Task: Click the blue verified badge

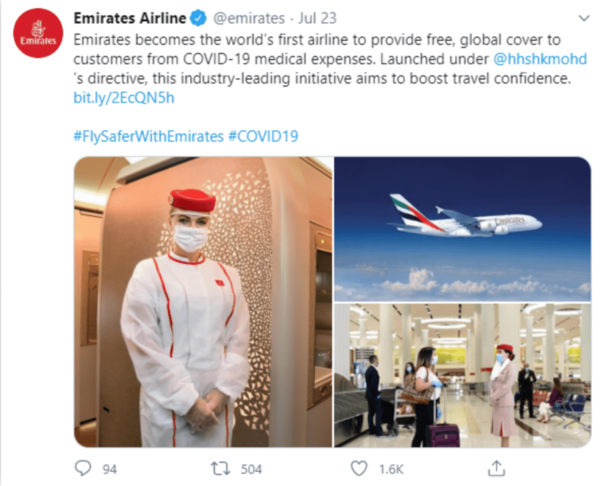Action: (198, 18)
